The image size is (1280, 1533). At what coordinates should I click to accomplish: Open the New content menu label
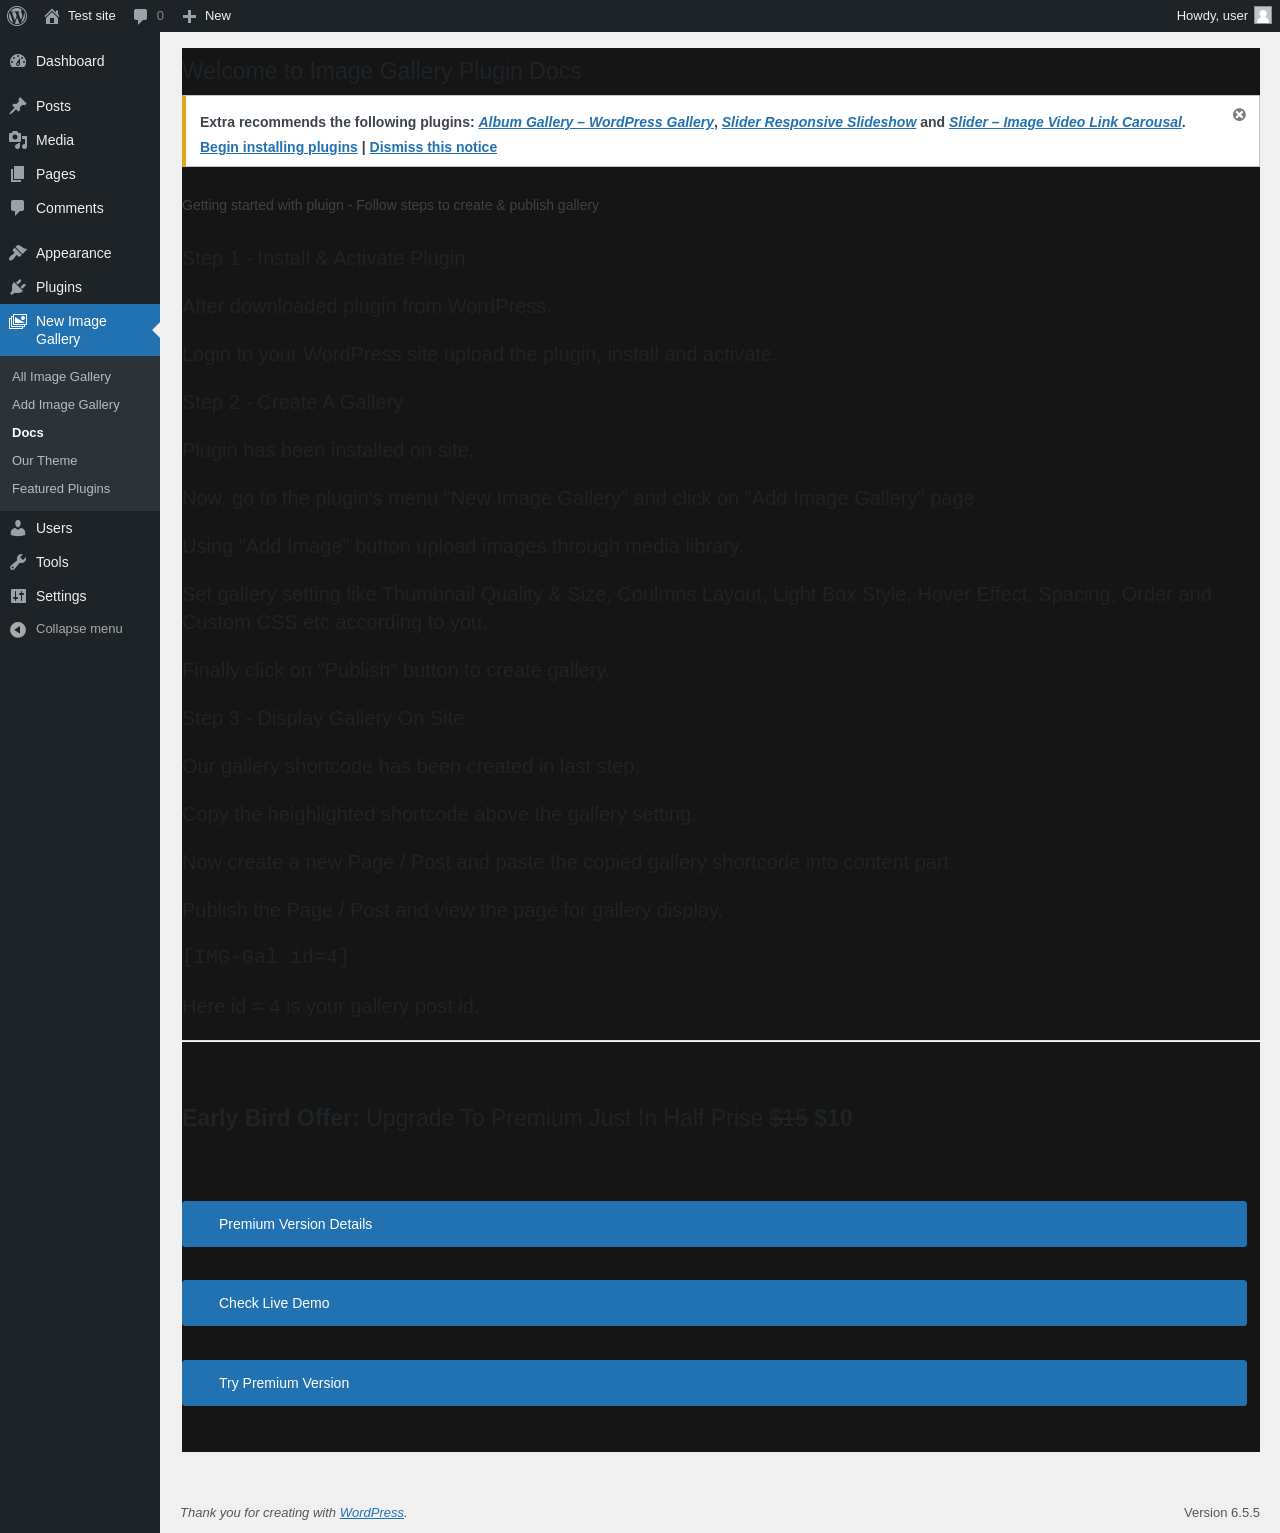218,16
